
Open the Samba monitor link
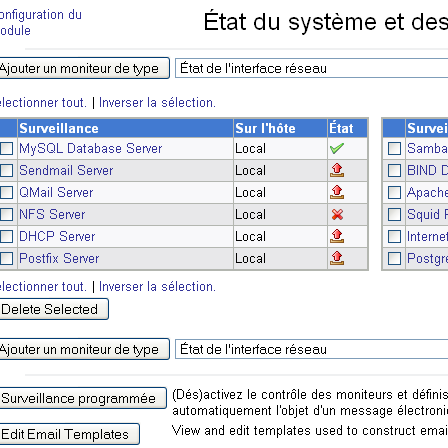point(427,148)
